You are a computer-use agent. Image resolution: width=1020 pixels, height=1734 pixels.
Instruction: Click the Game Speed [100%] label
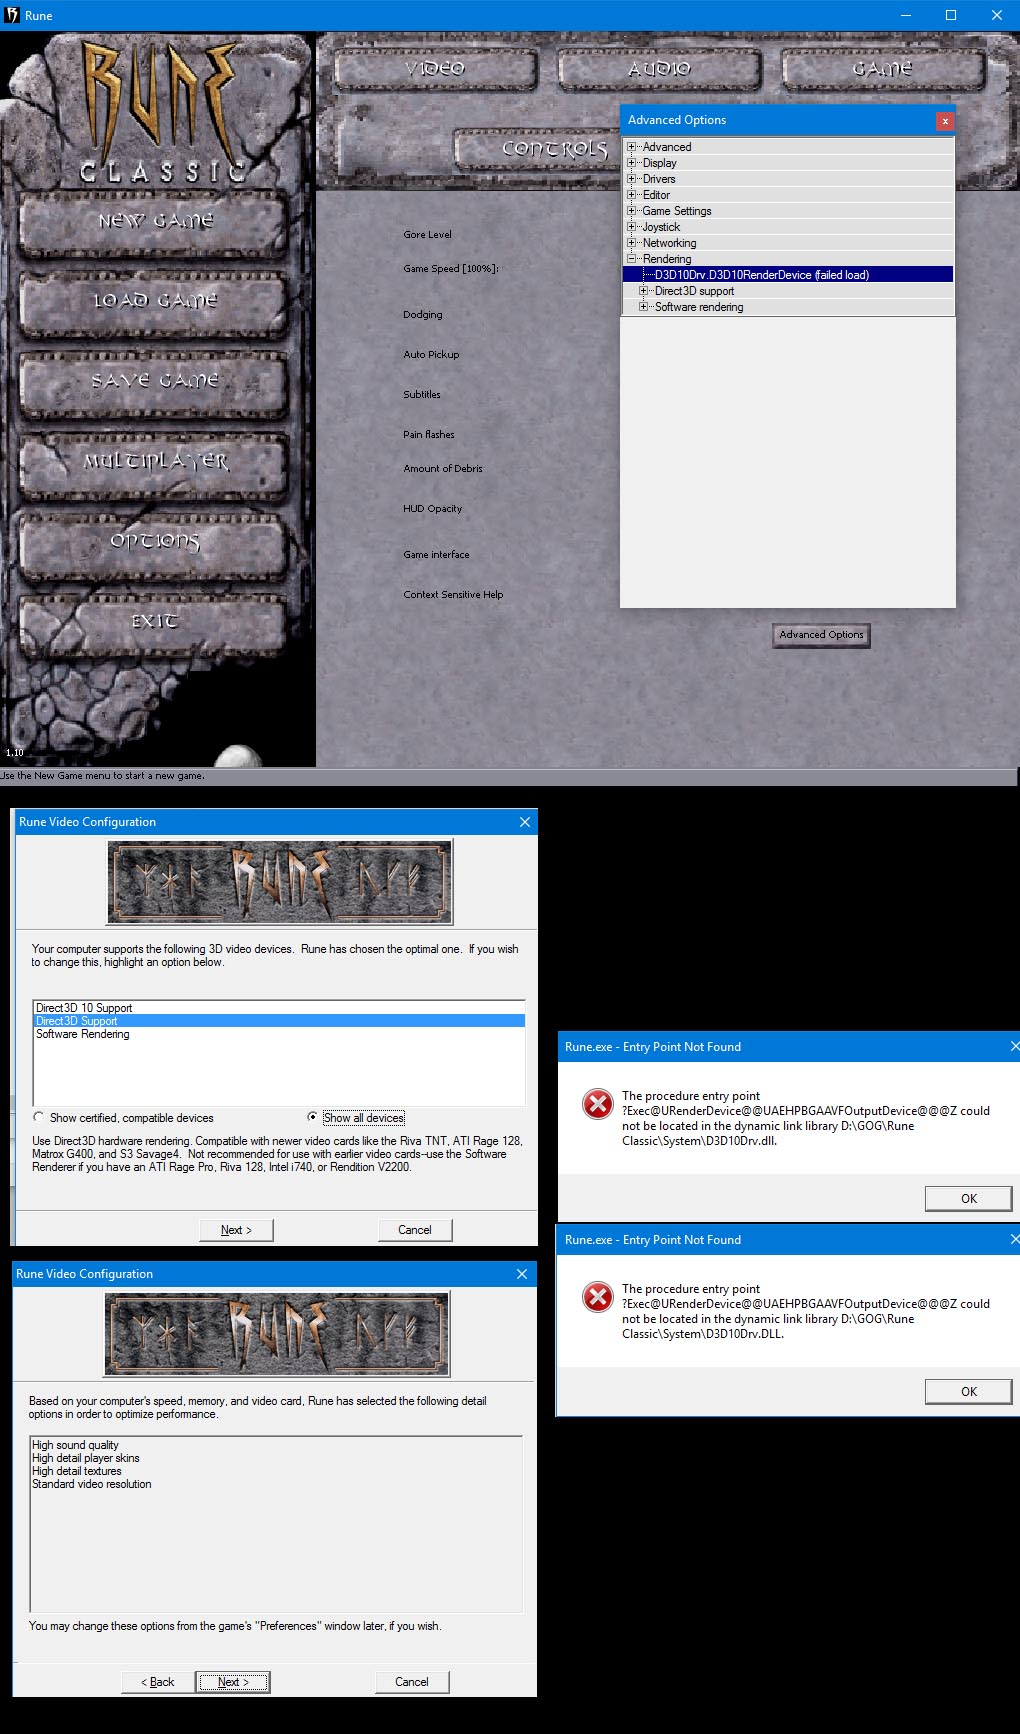click(x=451, y=268)
